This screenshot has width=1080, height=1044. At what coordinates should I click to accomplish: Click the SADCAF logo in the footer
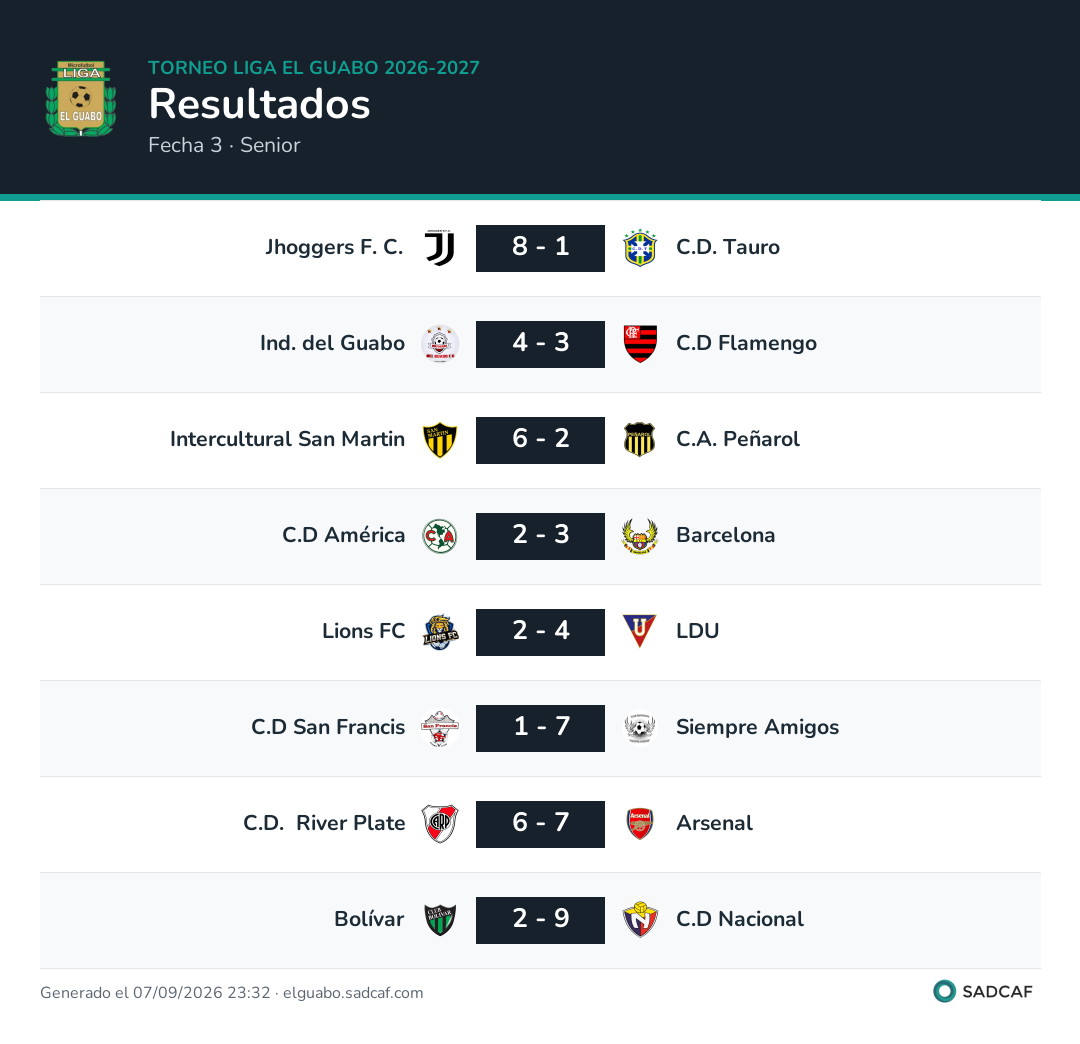coord(982,992)
